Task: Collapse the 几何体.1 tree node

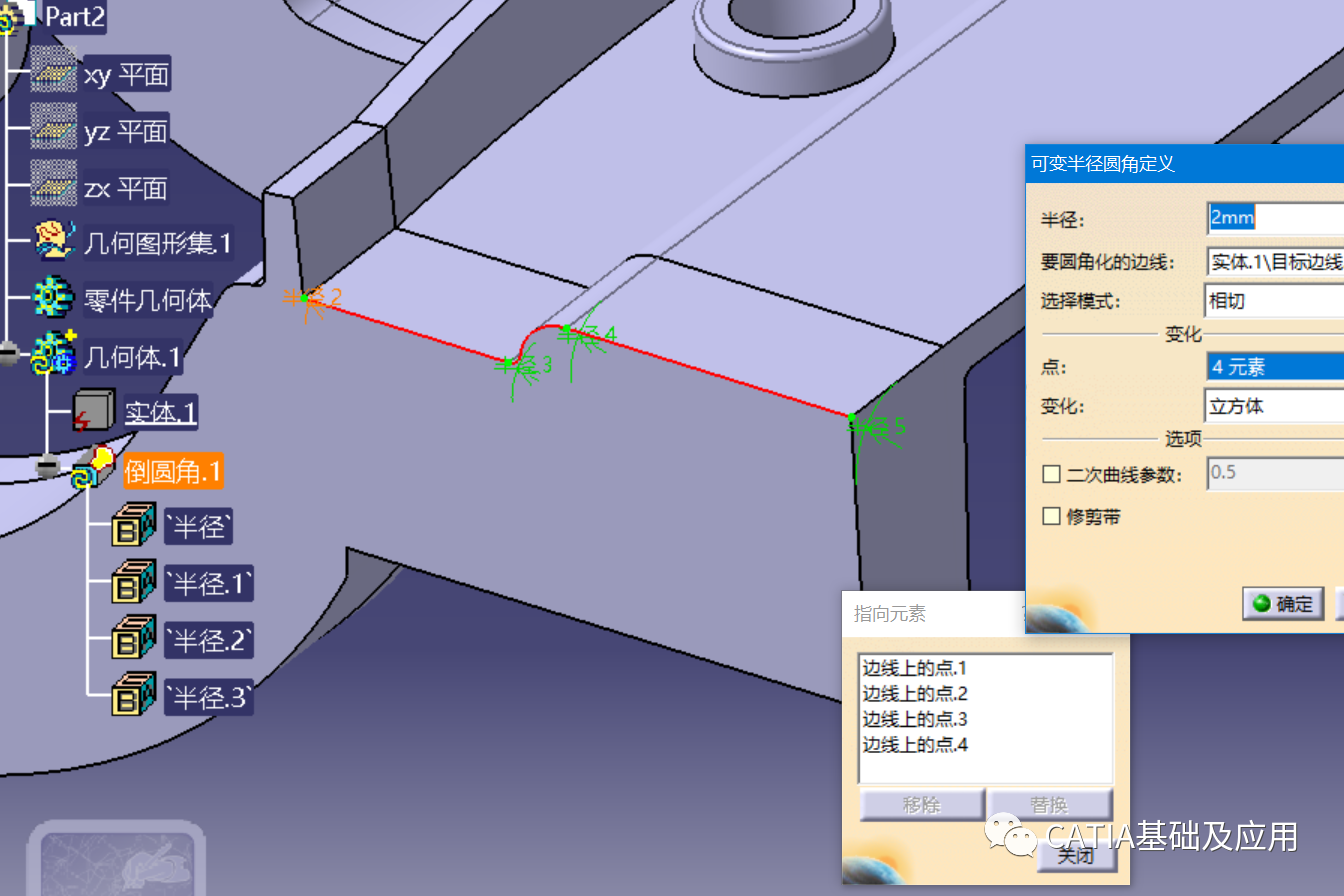Action: click(x=10, y=353)
